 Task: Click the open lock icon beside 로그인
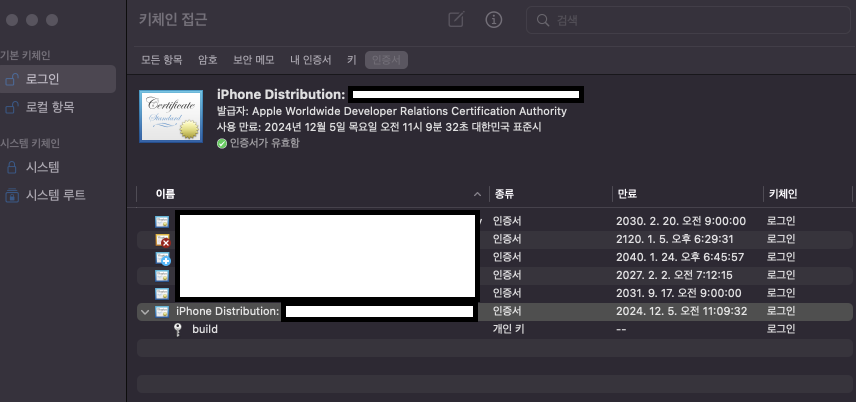12,80
